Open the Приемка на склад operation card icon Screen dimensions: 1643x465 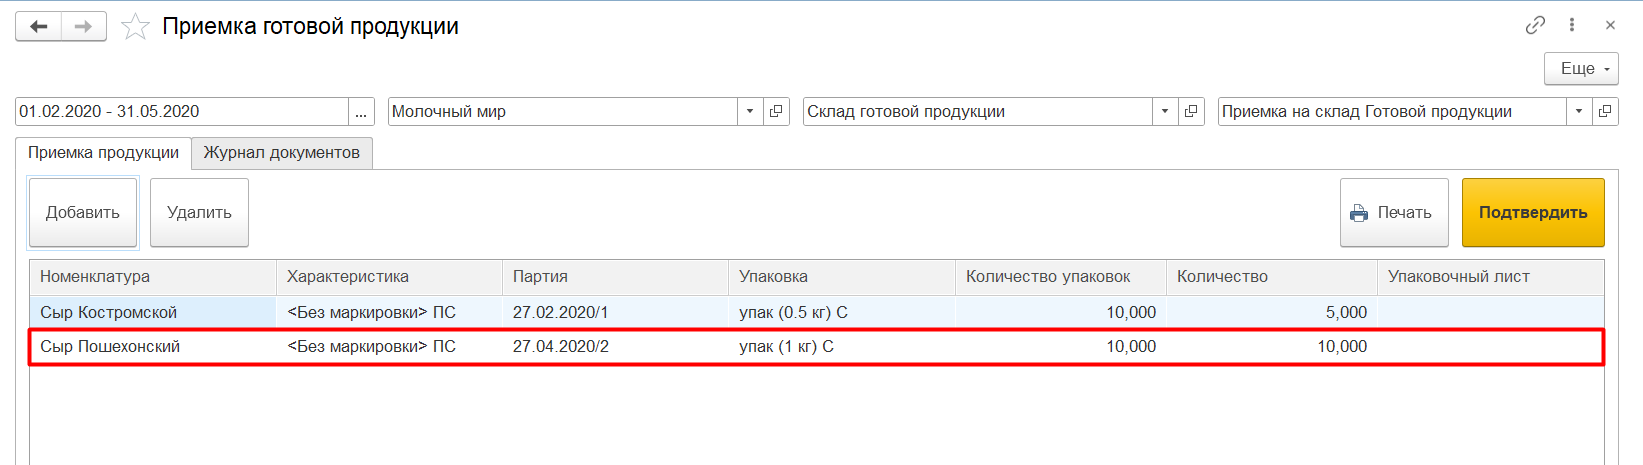[1605, 112]
